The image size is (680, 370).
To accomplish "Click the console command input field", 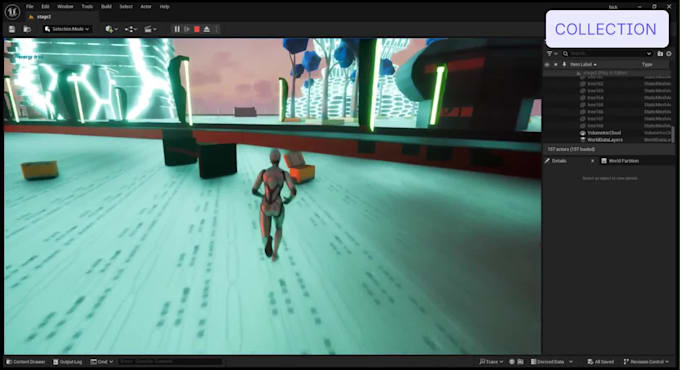I will click(170, 361).
